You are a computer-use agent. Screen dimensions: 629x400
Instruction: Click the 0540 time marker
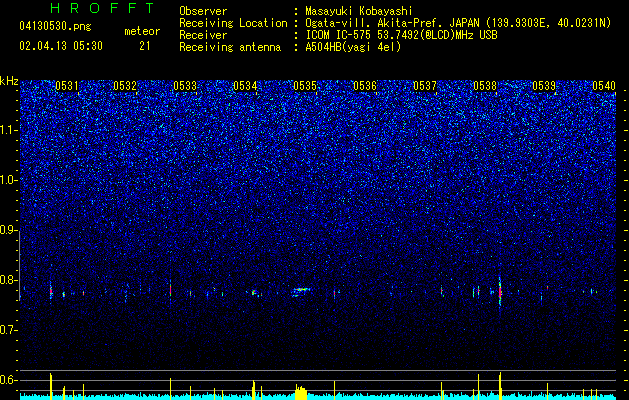pos(604,86)
